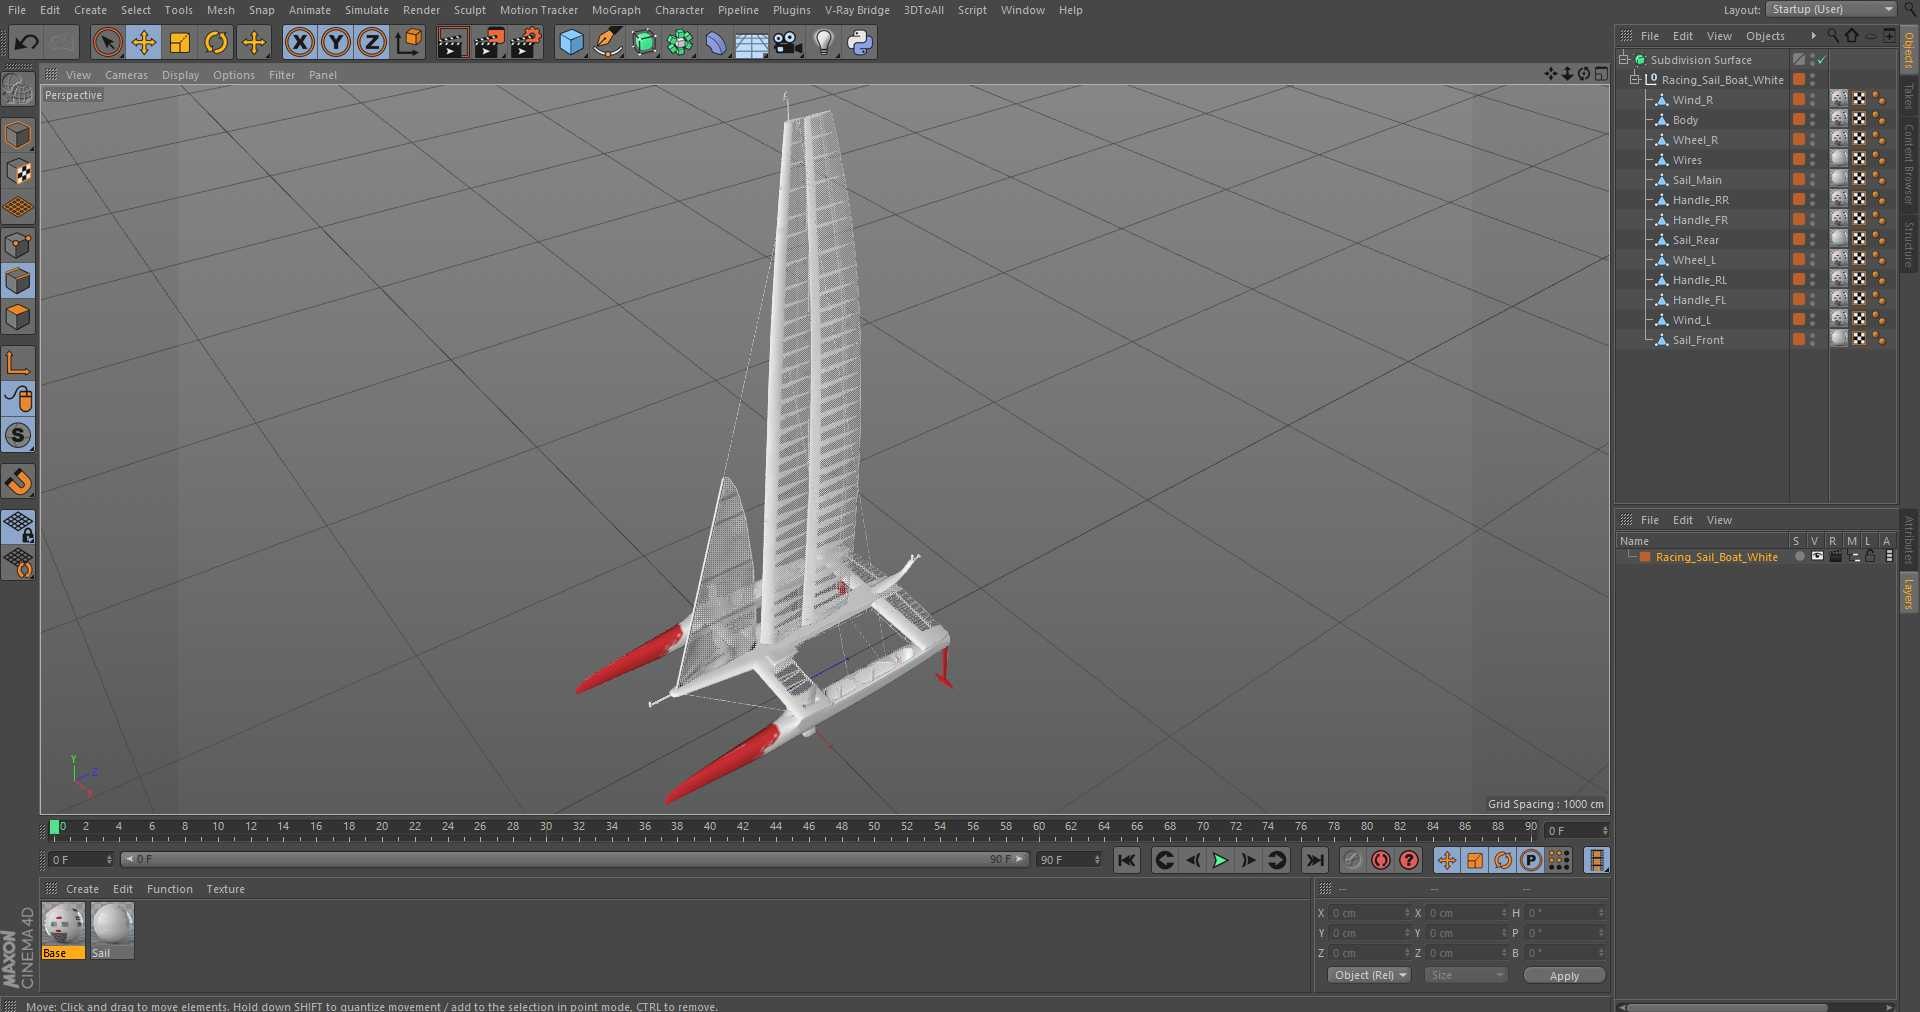This screenshot has width=1920, height=1012.
Task: Click the X position 0 cm field
Action: click(x=1369, y=913)
